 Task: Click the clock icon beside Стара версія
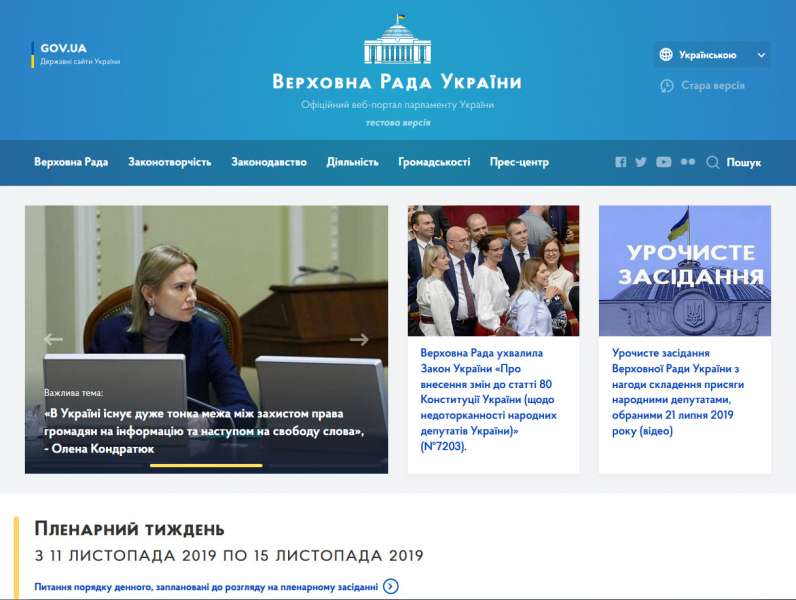667,86
